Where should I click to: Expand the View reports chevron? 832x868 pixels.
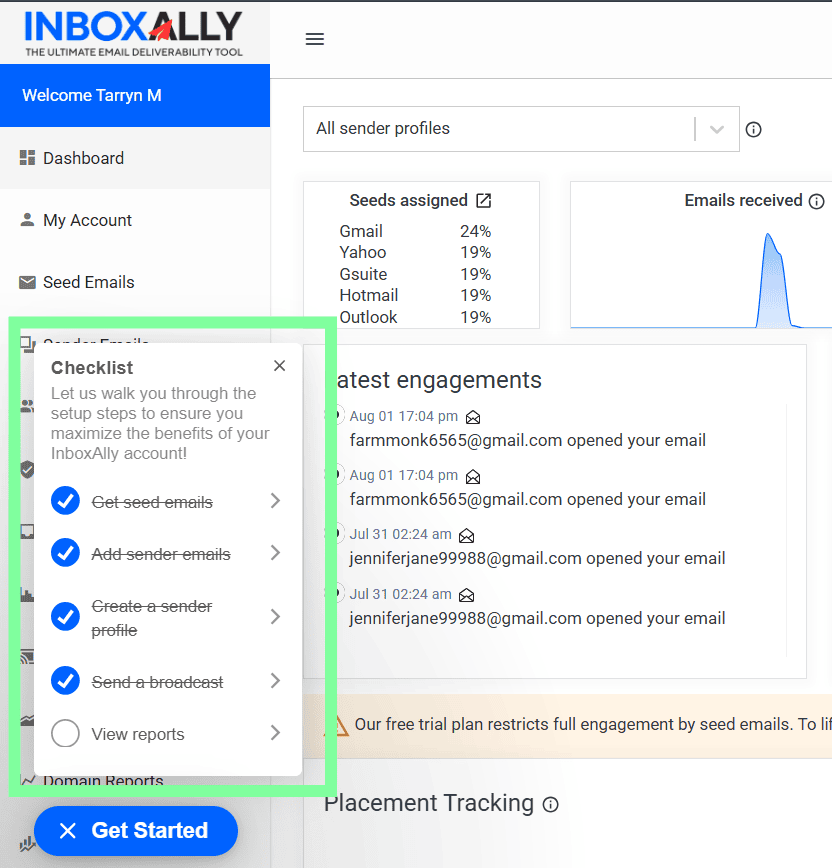click(x=275, y=733)
